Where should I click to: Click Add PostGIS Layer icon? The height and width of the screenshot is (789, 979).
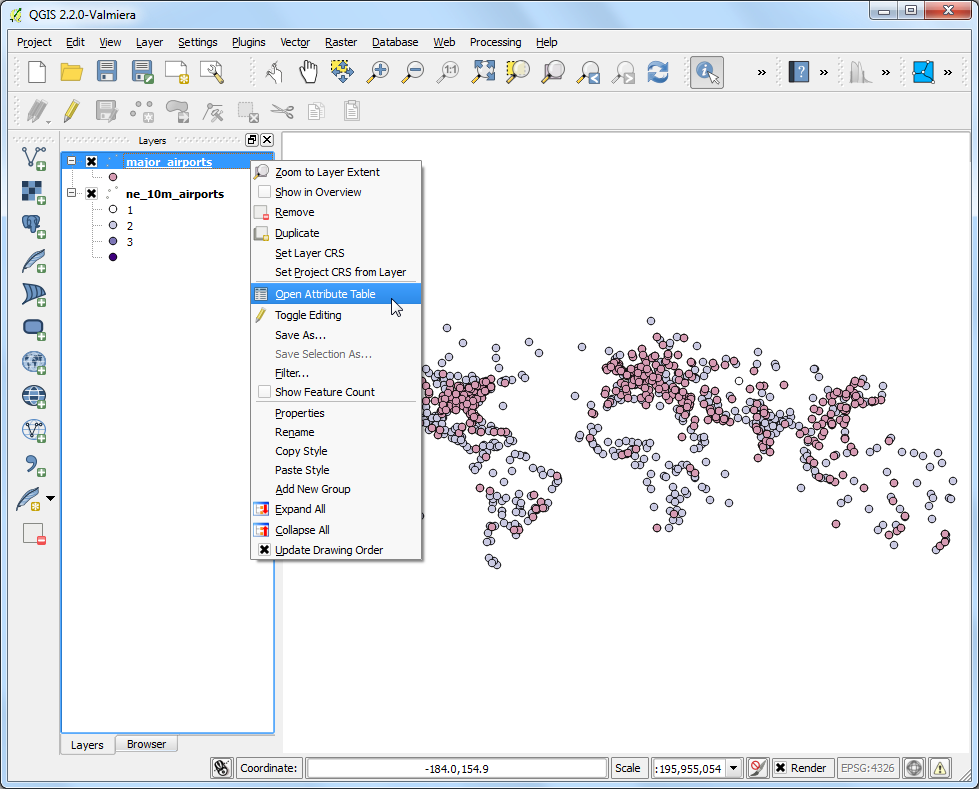[x=34, y=226]
